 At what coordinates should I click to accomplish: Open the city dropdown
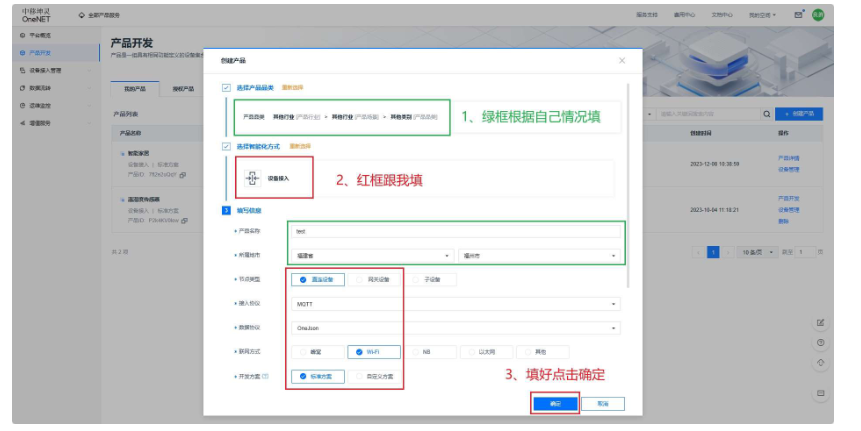(x=539, y=256)
